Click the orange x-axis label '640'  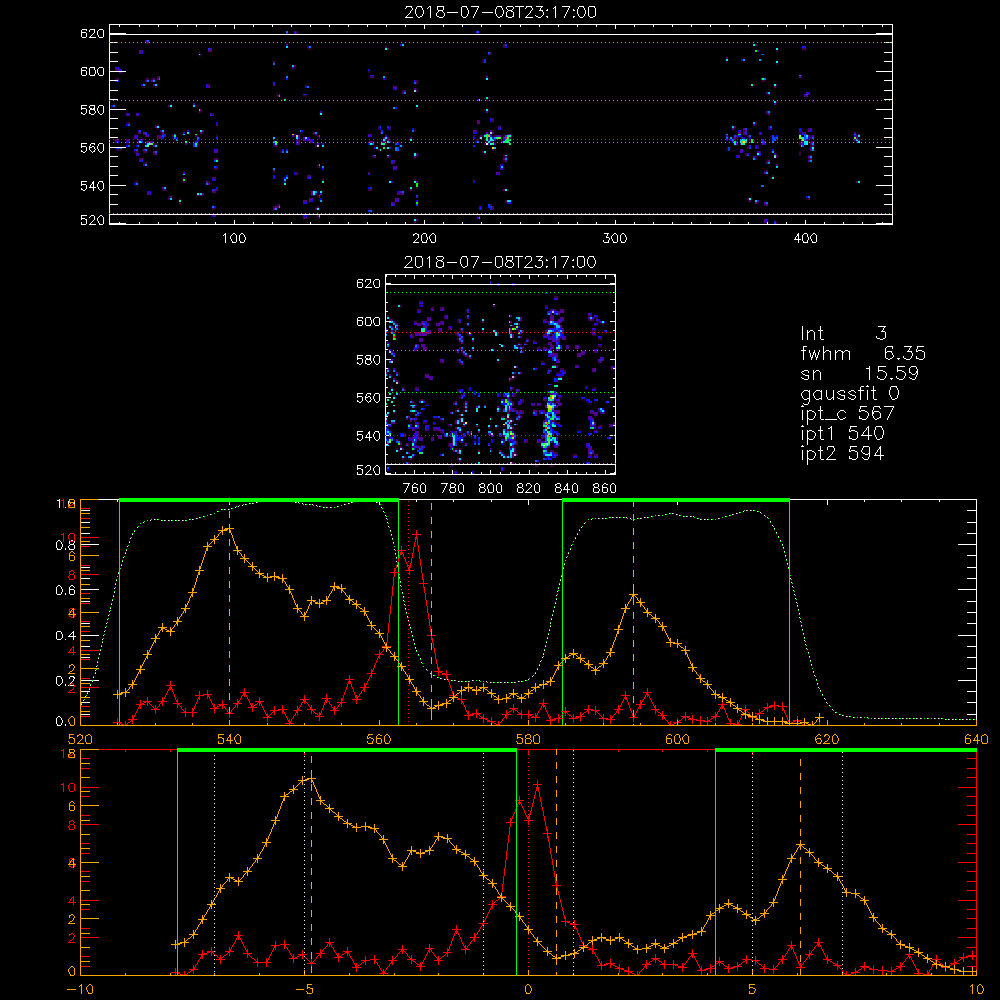[x=976, y=739]
